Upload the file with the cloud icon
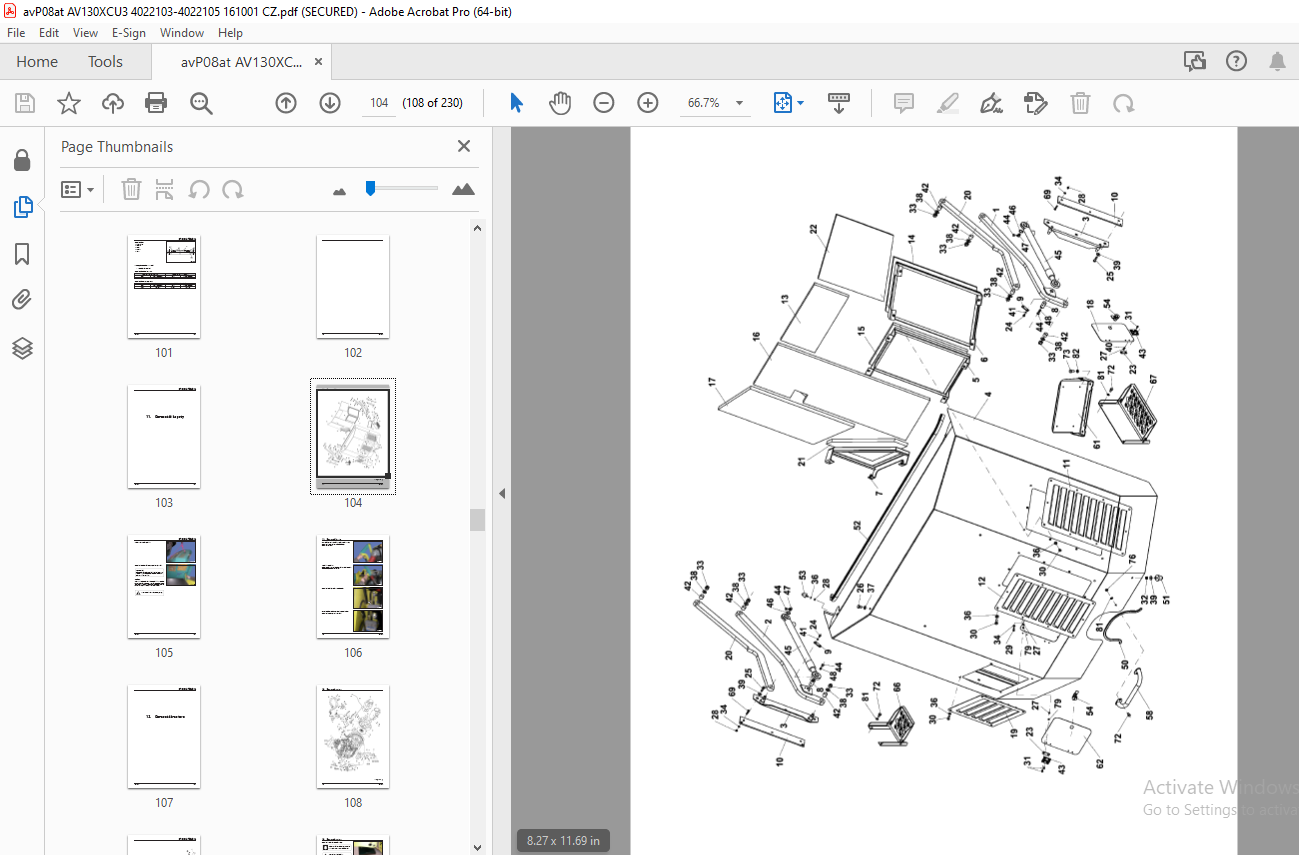Image resolution: width=1299 pixels, height=855 pixels. coord(113,103)
